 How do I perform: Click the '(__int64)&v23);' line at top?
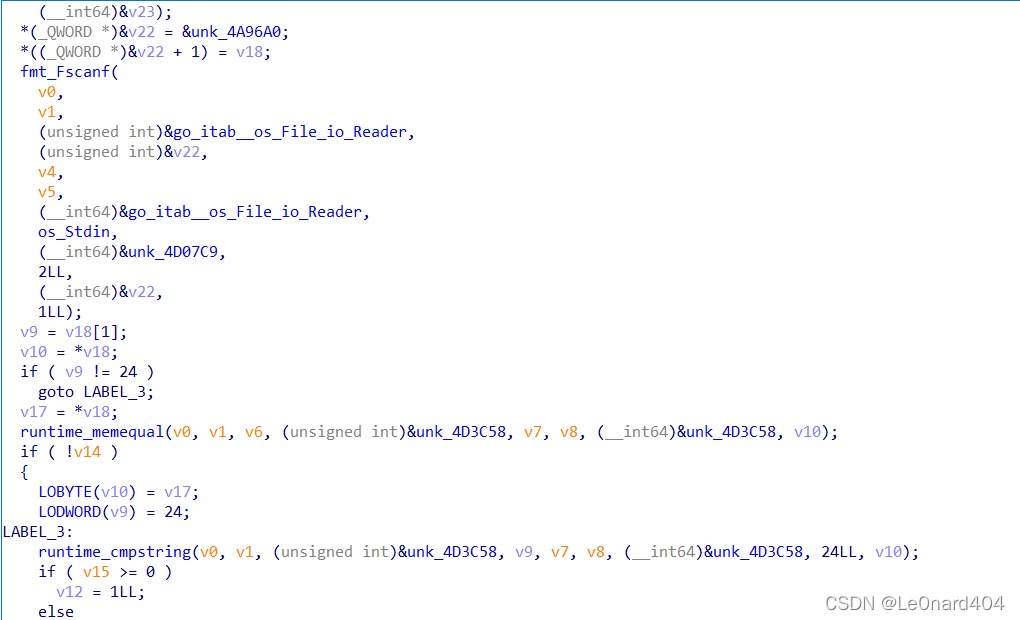click(x=105, y=12)
